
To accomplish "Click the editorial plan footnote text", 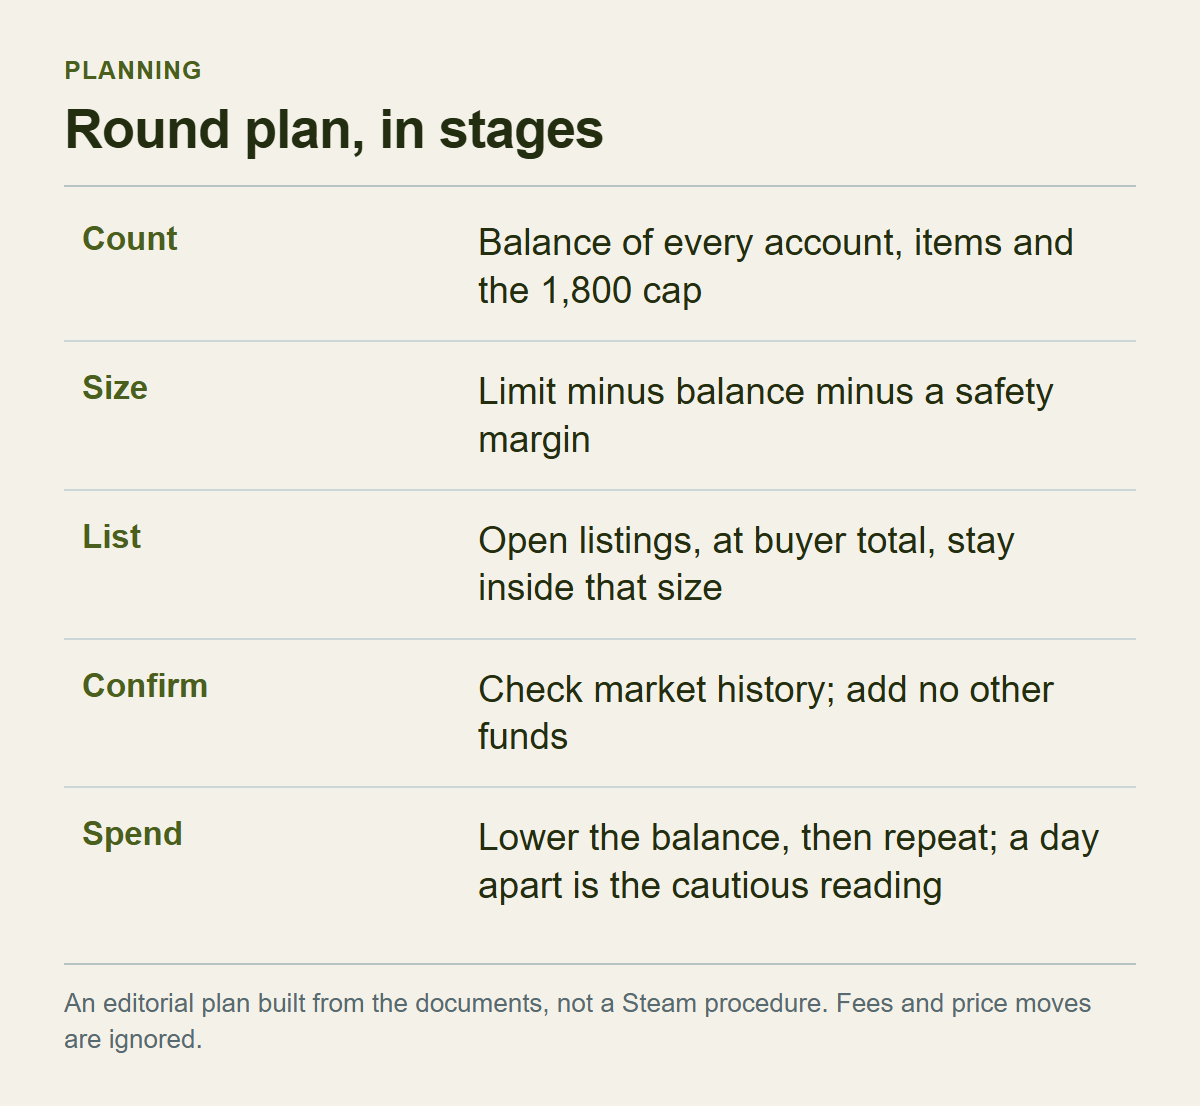I will point(578,1021).
